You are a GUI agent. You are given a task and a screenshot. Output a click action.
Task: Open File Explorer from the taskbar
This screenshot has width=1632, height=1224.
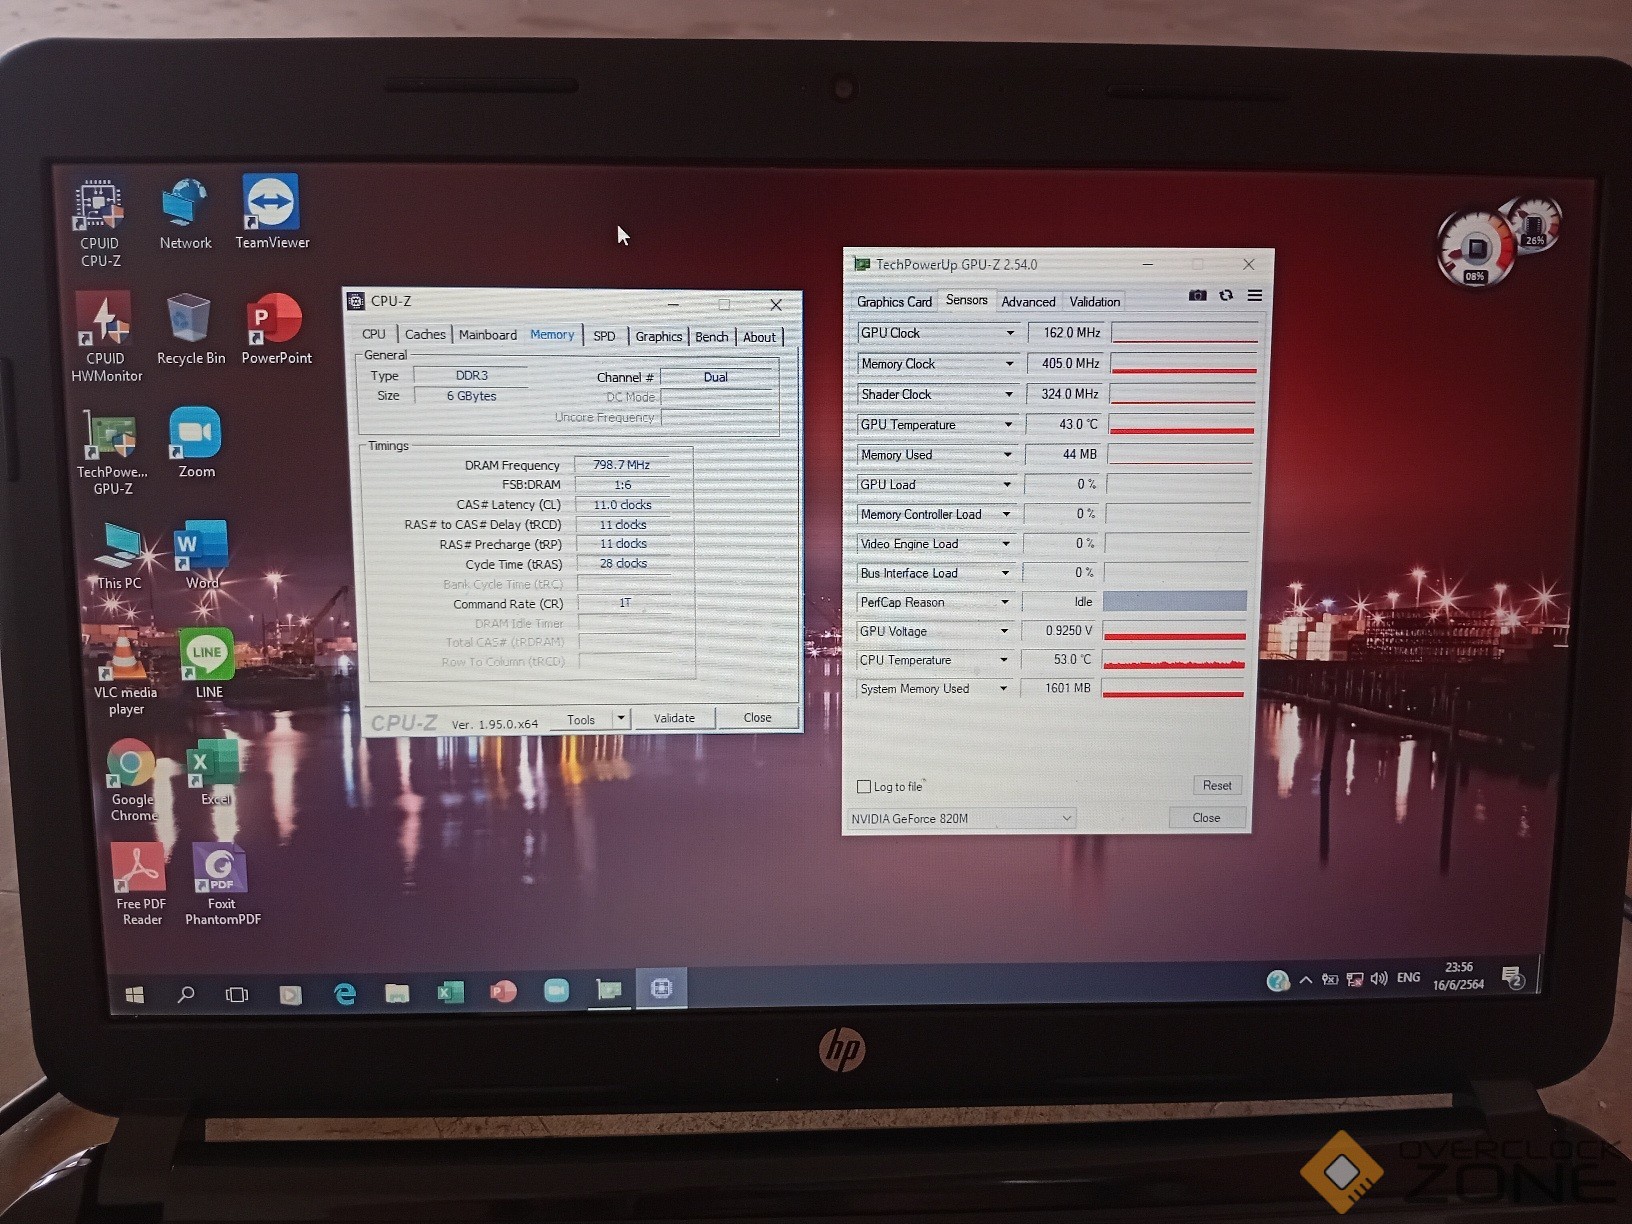[397, 993]
